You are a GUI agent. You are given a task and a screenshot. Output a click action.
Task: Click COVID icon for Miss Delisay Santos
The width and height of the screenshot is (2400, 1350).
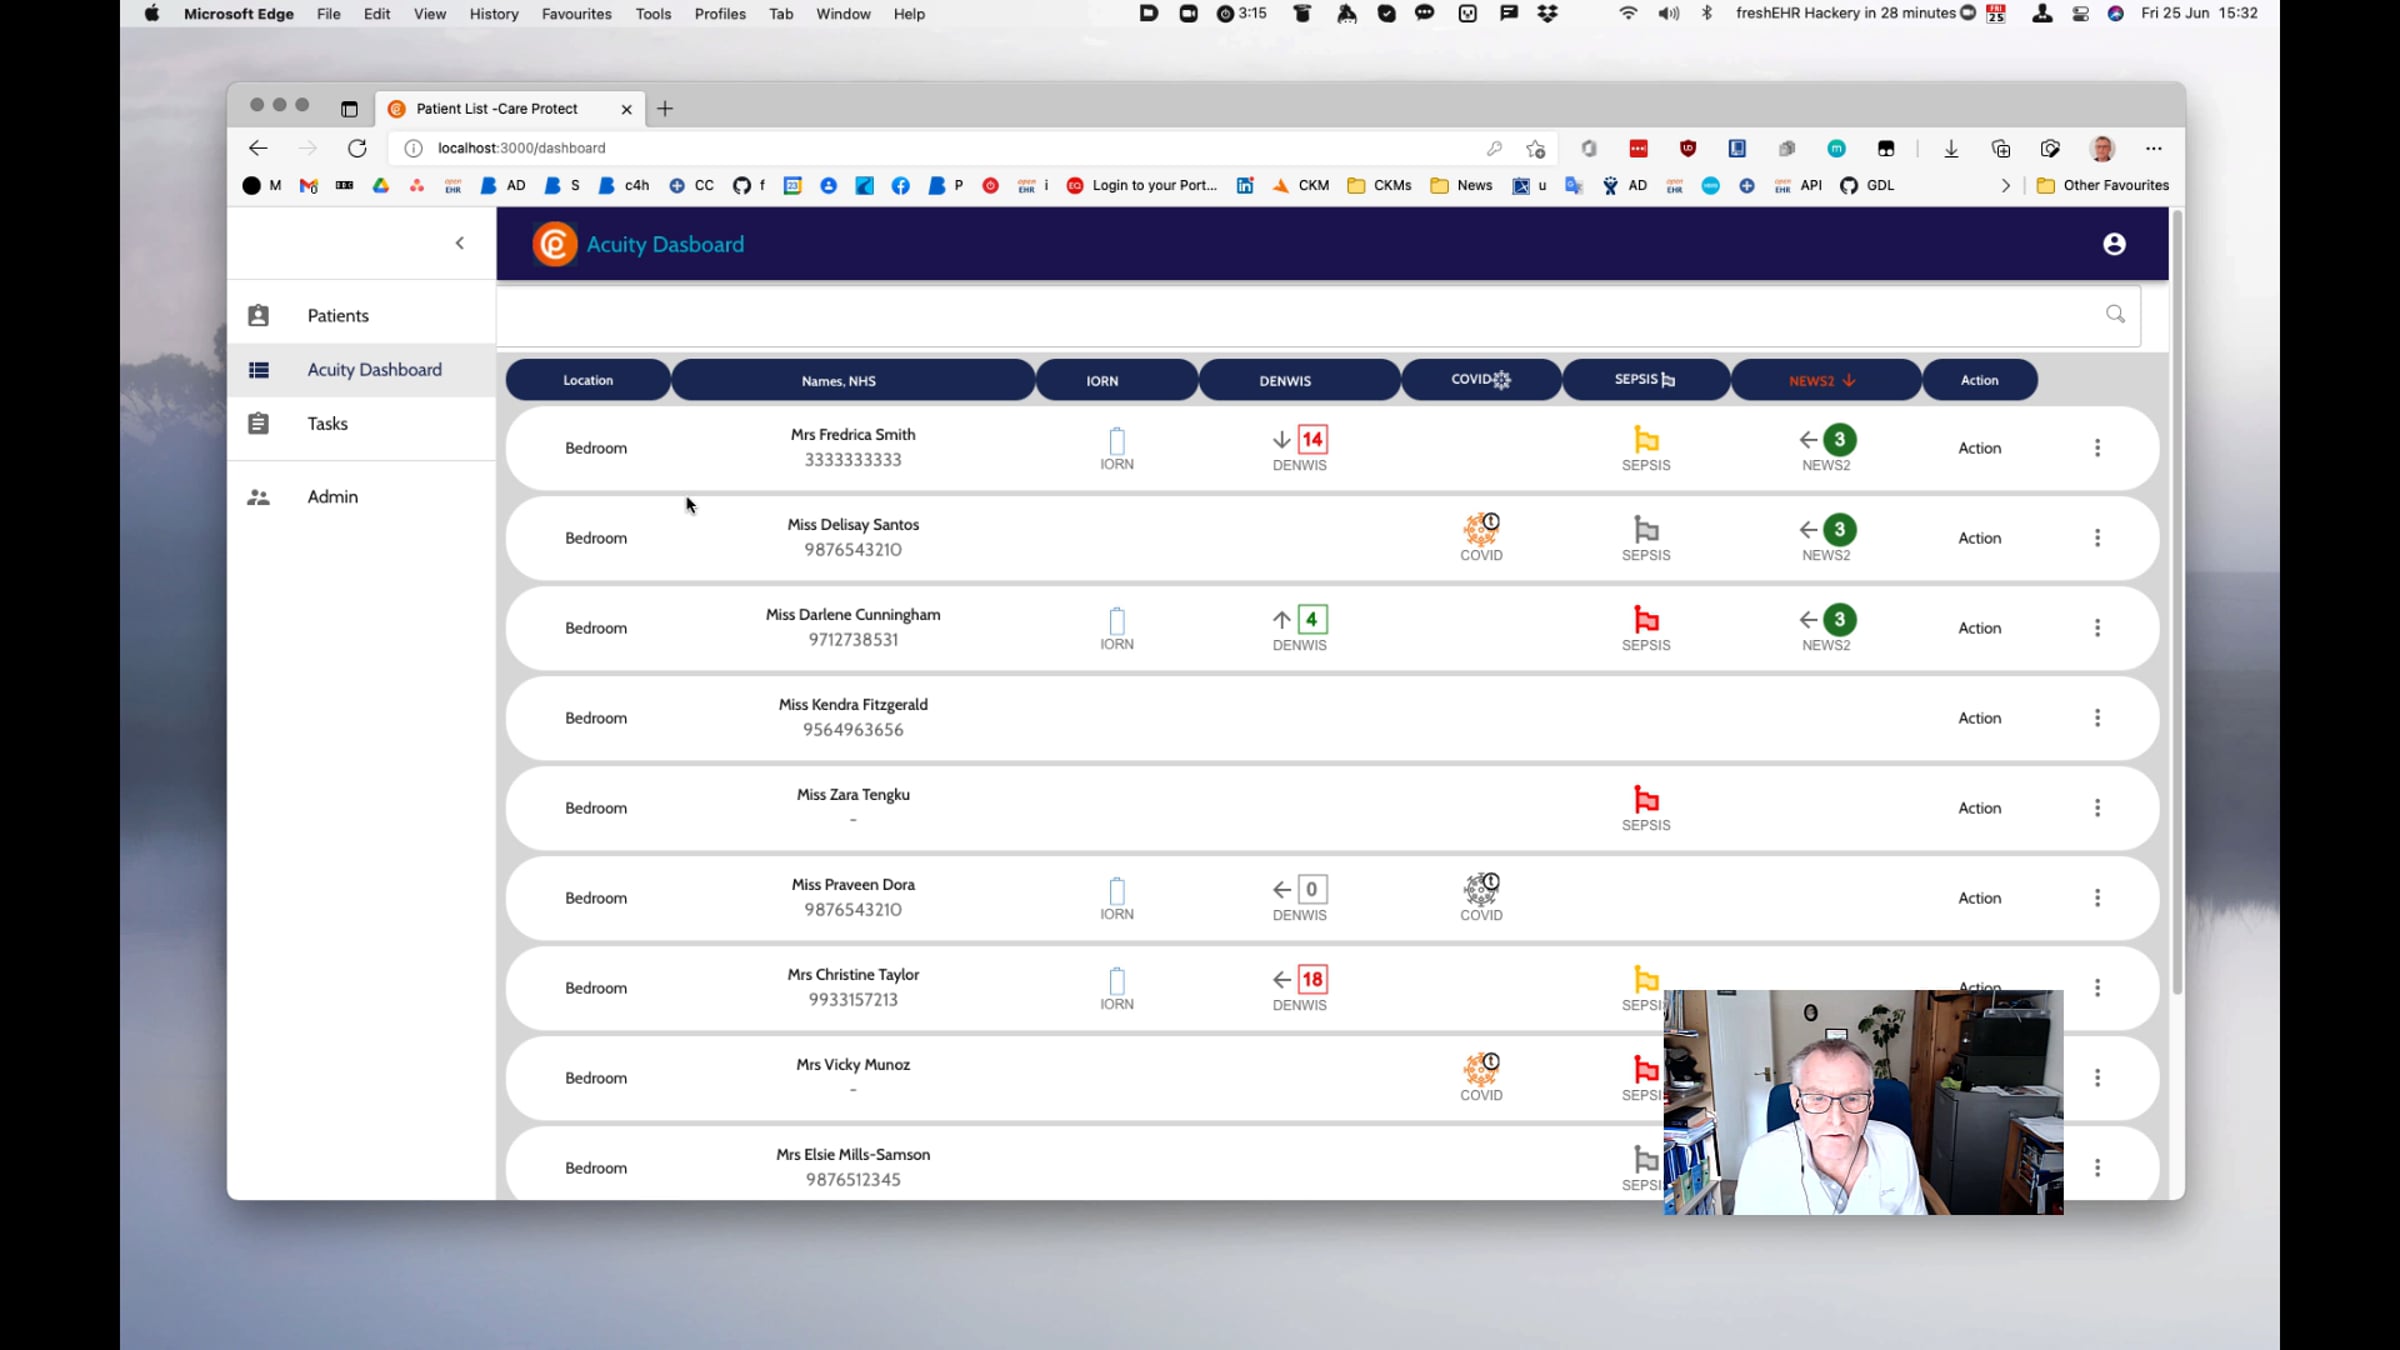point(1481,529)
